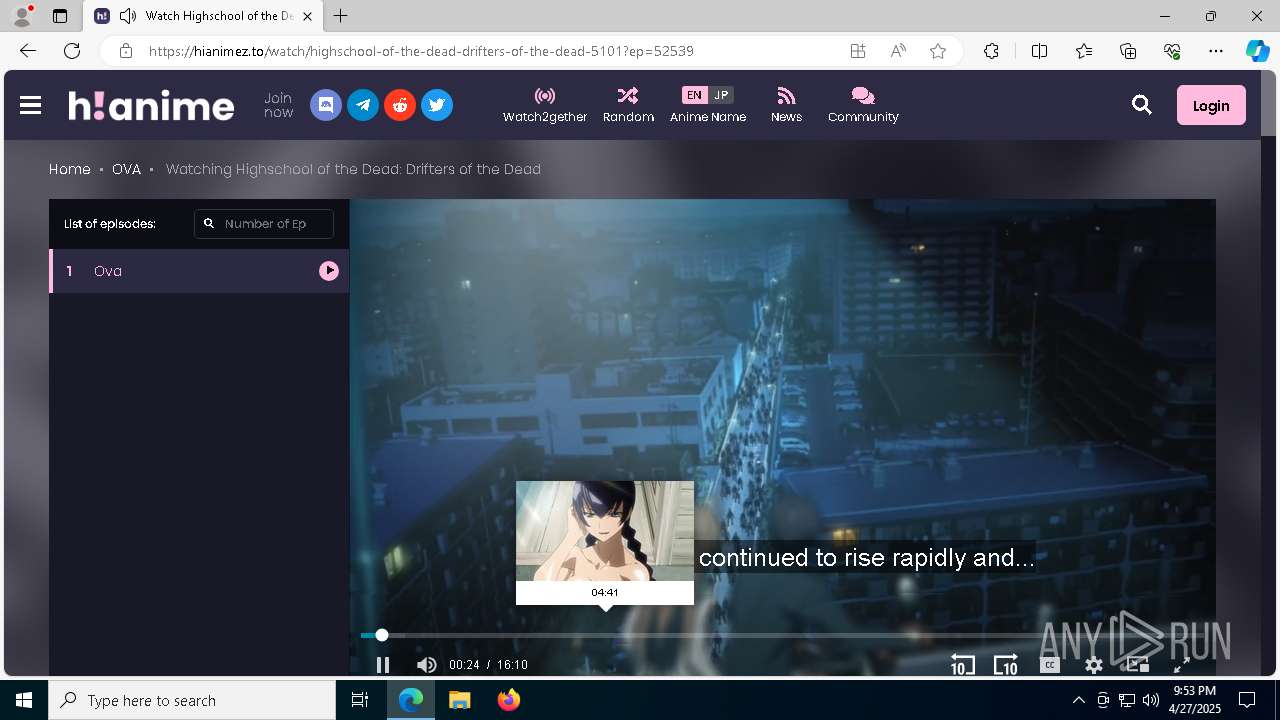This screenshot has width=1280, height=720.
Task: Switch anime name language to EN
Action: coord(694,95)
